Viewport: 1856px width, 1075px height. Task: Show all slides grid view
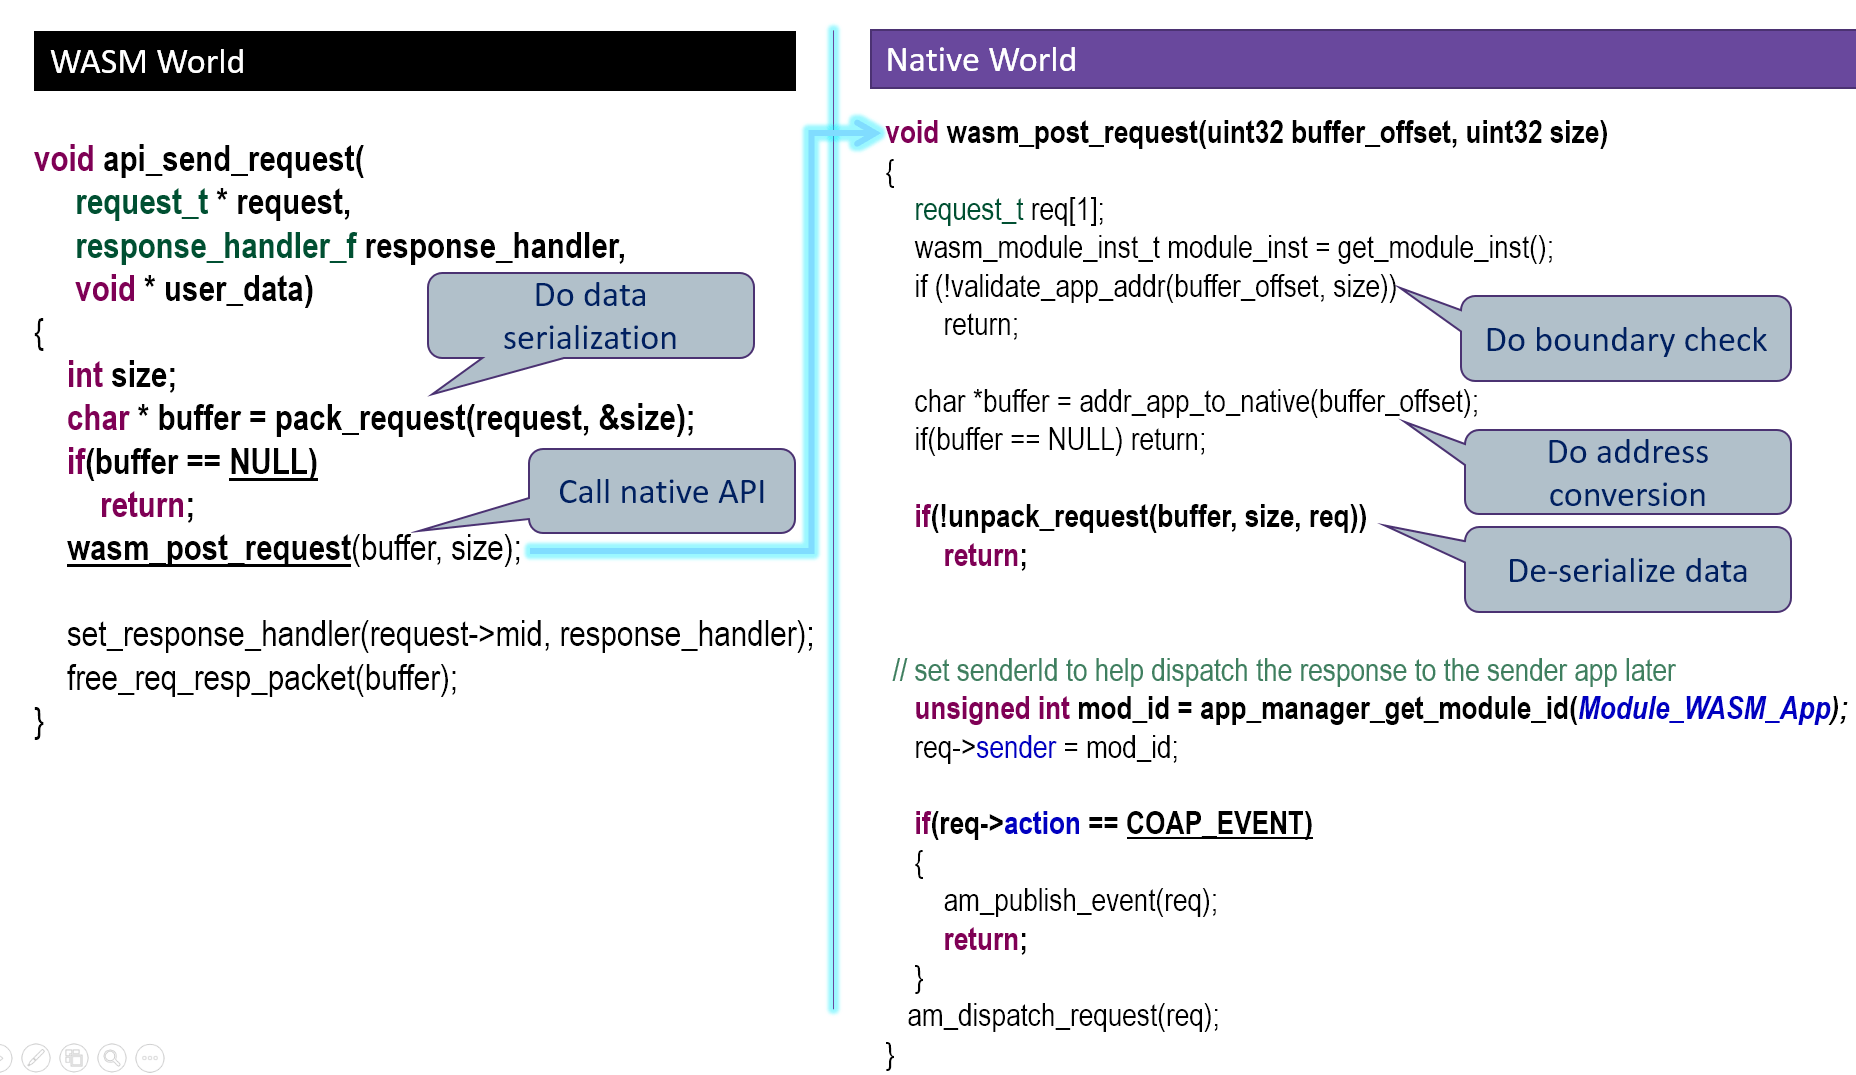73,1057
